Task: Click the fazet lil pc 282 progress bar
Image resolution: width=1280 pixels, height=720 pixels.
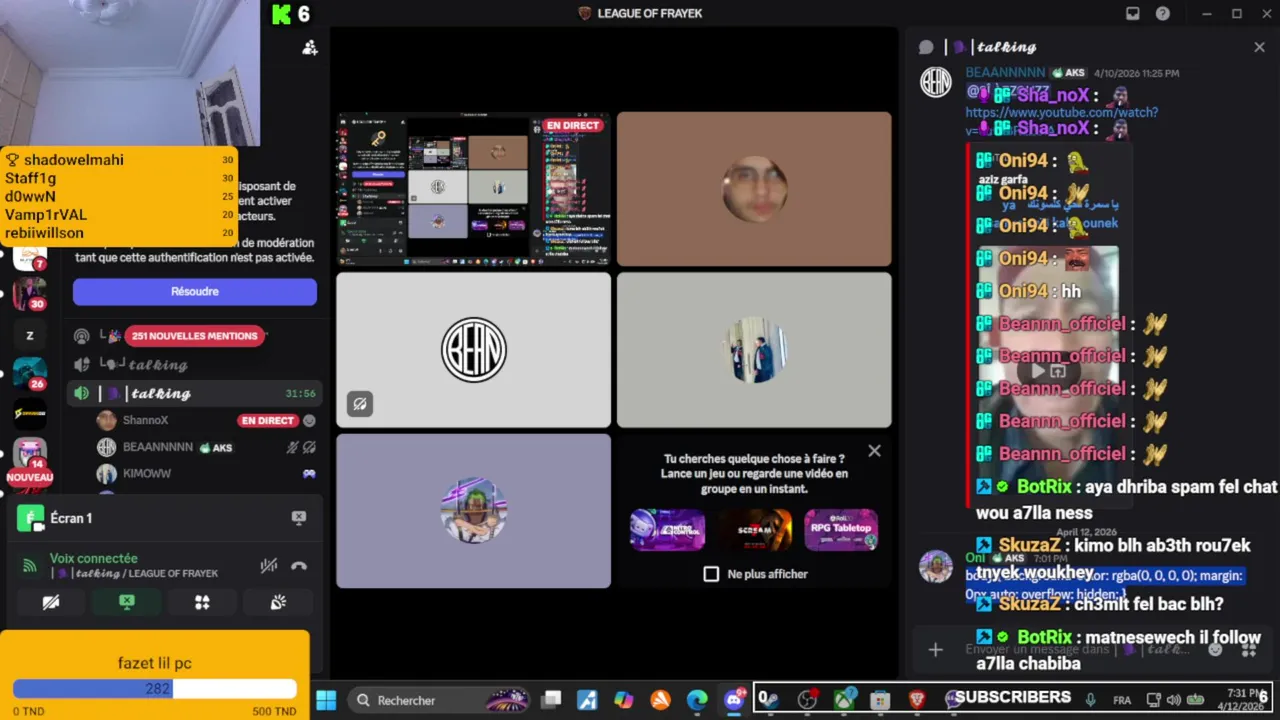Action: coord(155,689)
